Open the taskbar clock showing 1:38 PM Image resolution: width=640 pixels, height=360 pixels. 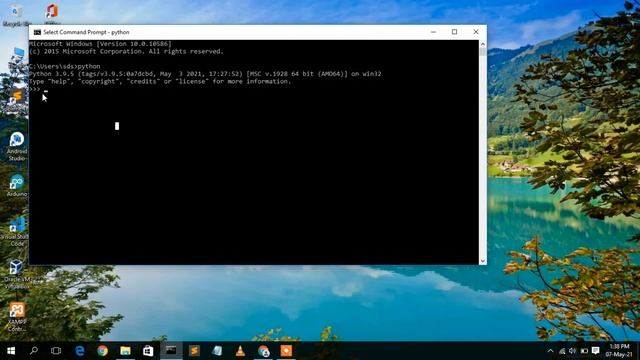tap(619, 351)
